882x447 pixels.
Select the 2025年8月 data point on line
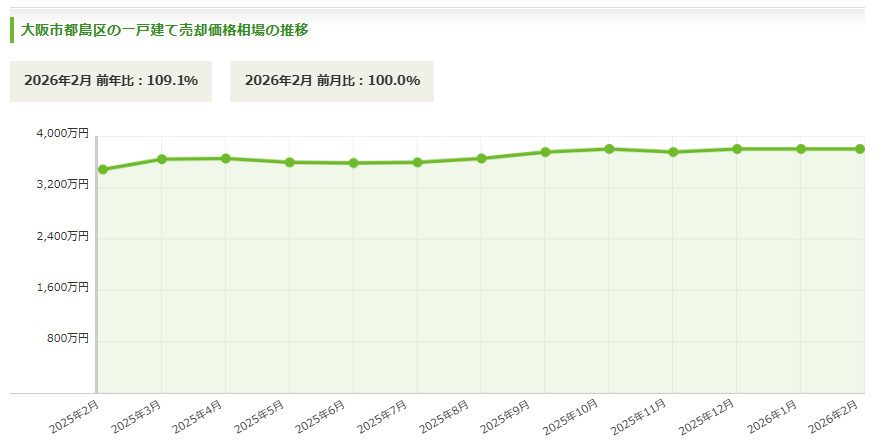click(x=482, y=159)
